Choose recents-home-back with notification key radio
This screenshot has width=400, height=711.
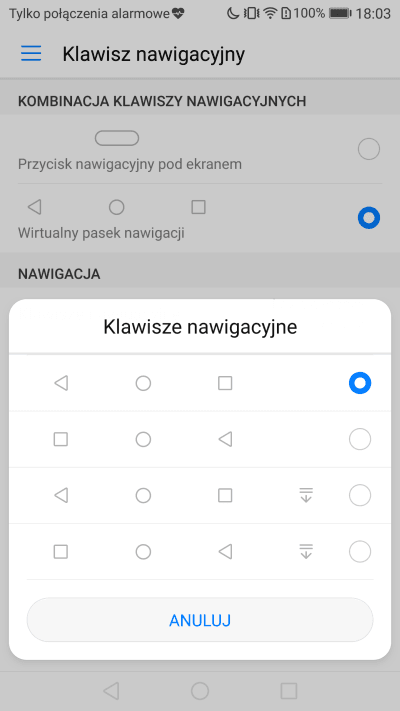[x=360, y=551]
